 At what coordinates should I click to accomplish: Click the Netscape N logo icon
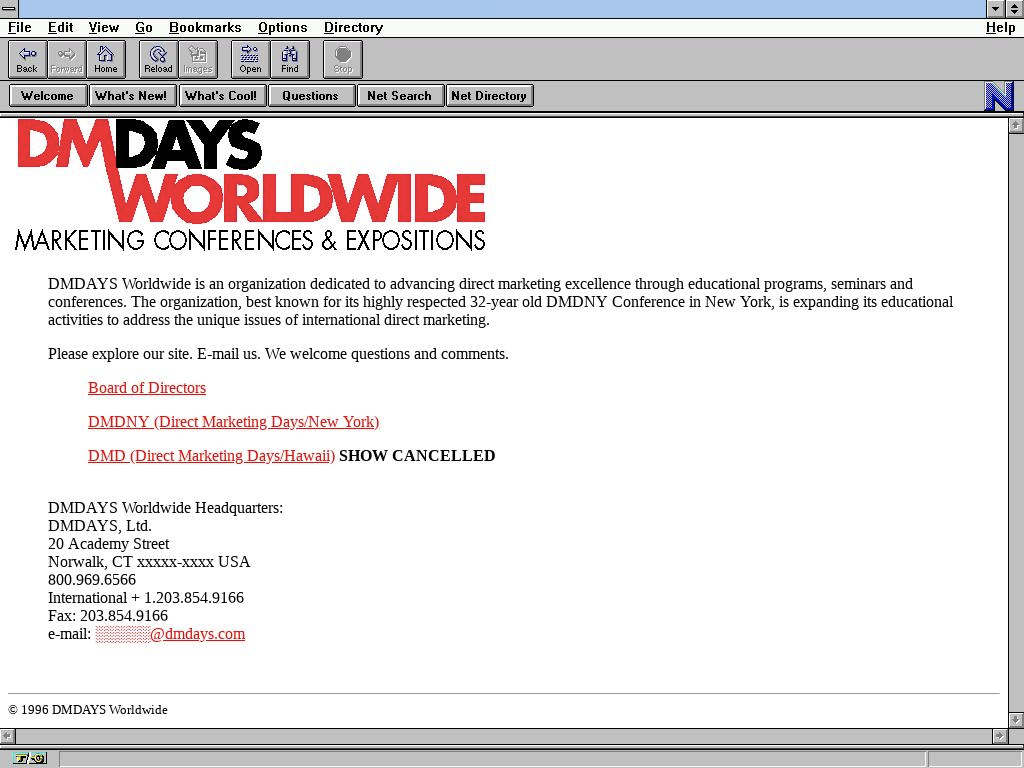coord(999,96)
